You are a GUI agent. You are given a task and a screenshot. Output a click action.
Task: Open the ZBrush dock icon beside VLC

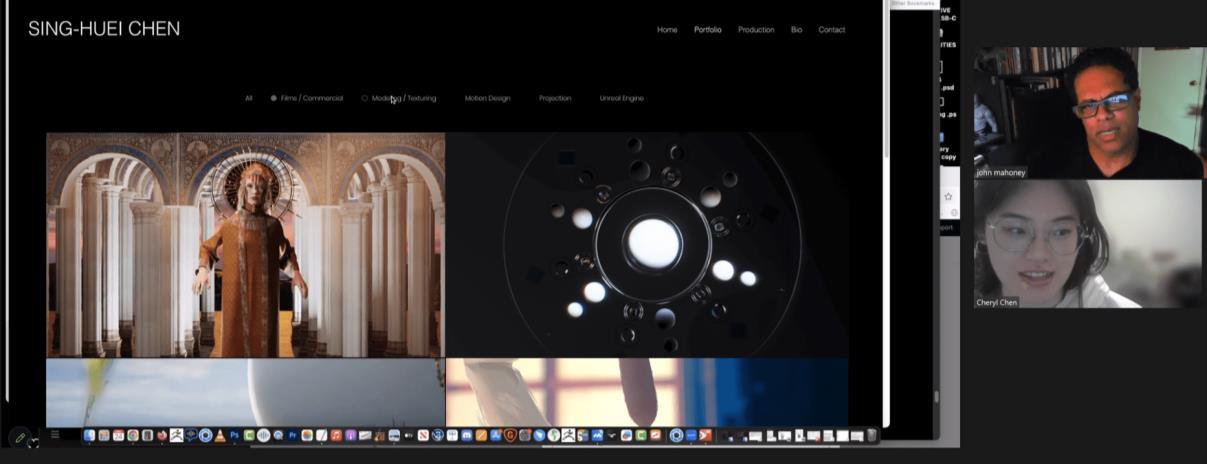pos(177,435)
